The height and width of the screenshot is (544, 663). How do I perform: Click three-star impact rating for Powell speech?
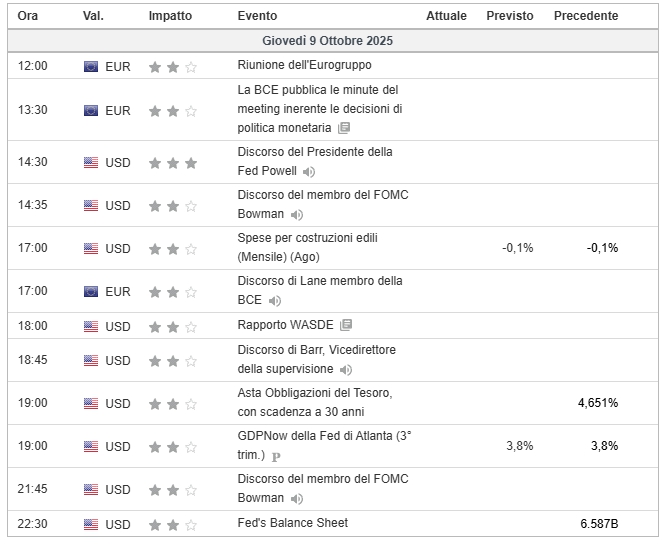click(173, 163)
